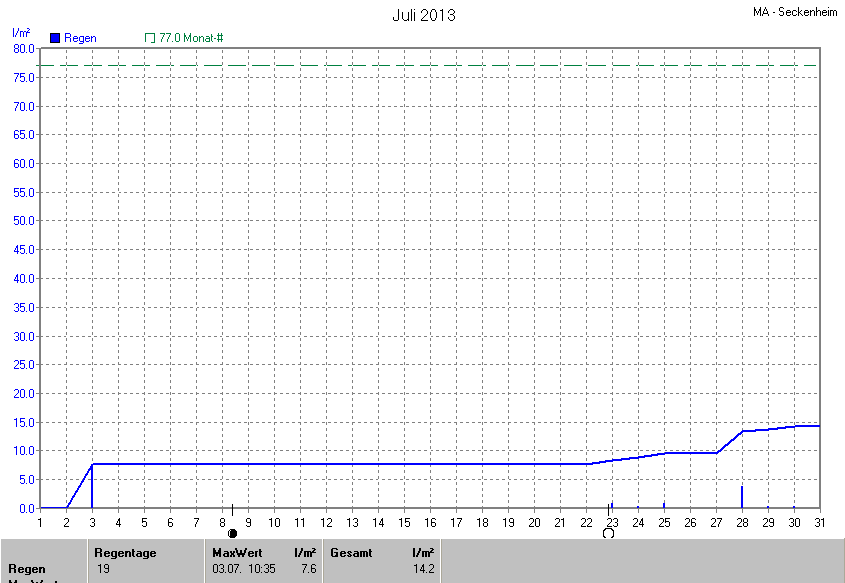845x583 pixels.
Task: Select the 'MaxWert' column header
Action: [236, 552]
